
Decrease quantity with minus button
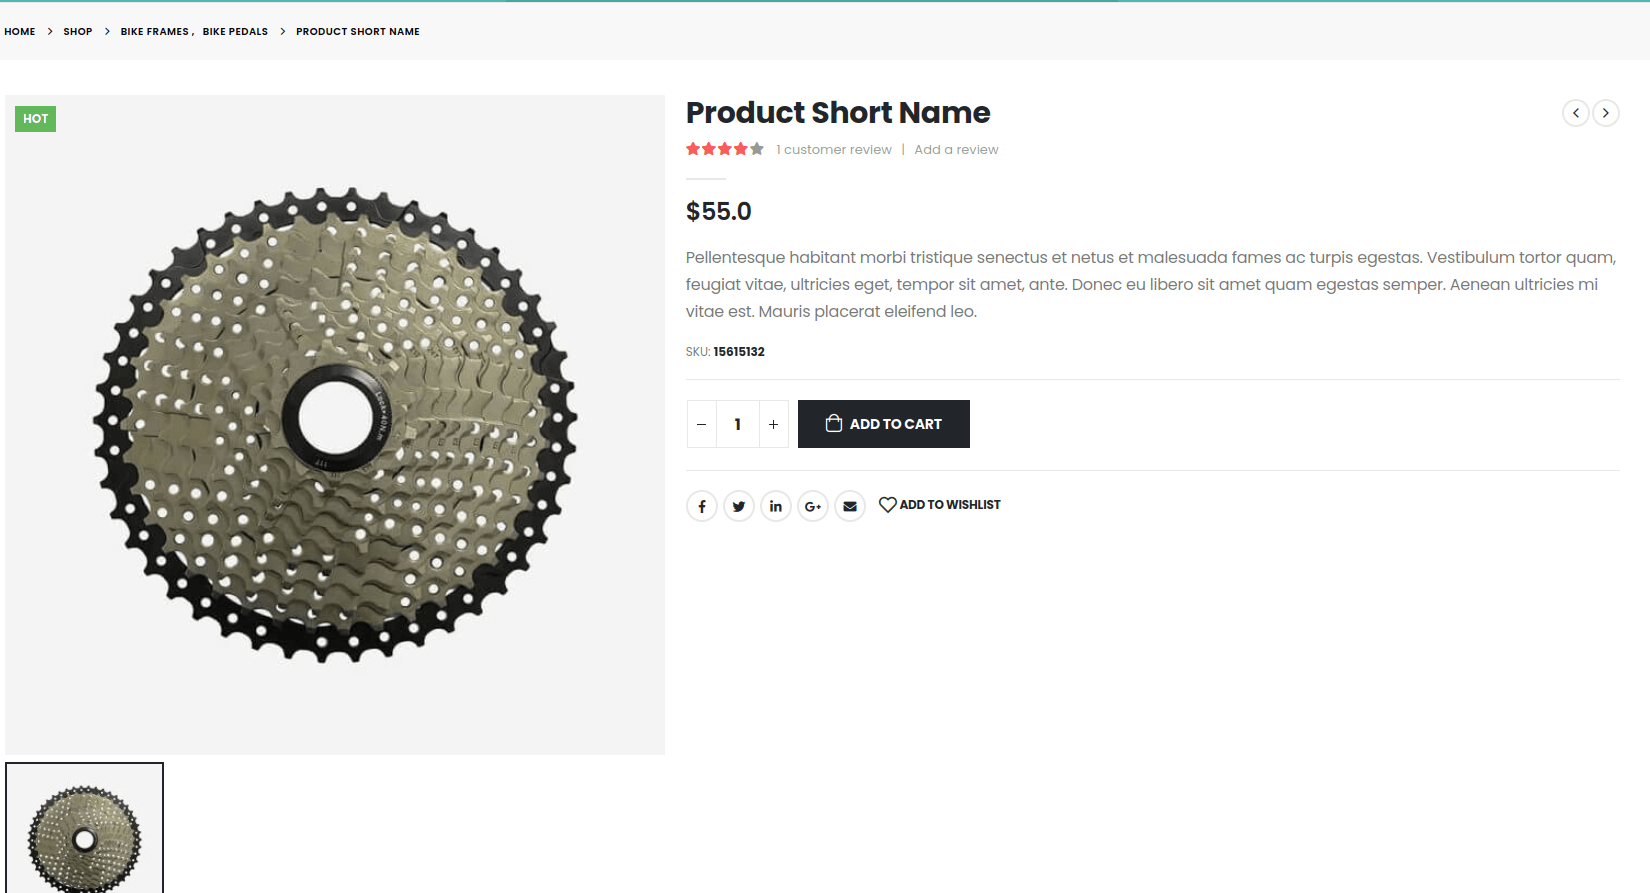(x=702, y=424)
